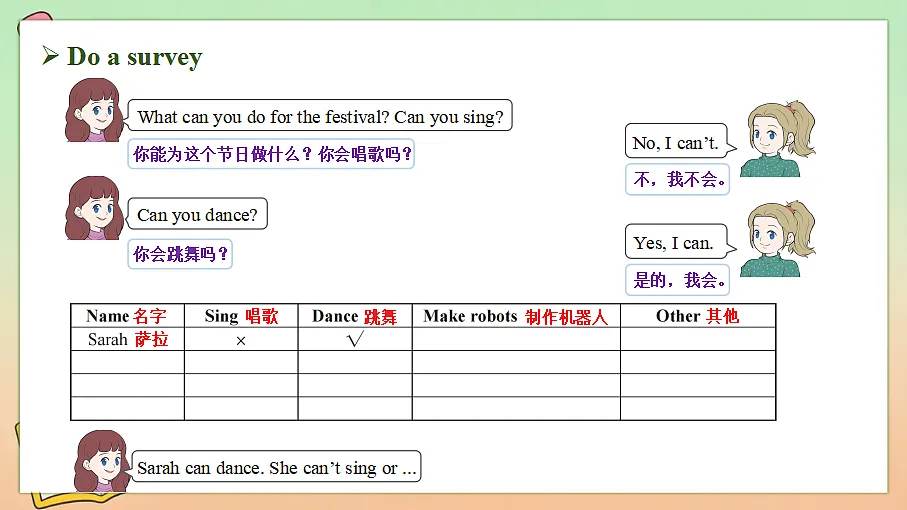The width and height of the screenshot is (907, 510).
Task: Select the '不，我不会。' translation box
Action: tap(677, 179)
